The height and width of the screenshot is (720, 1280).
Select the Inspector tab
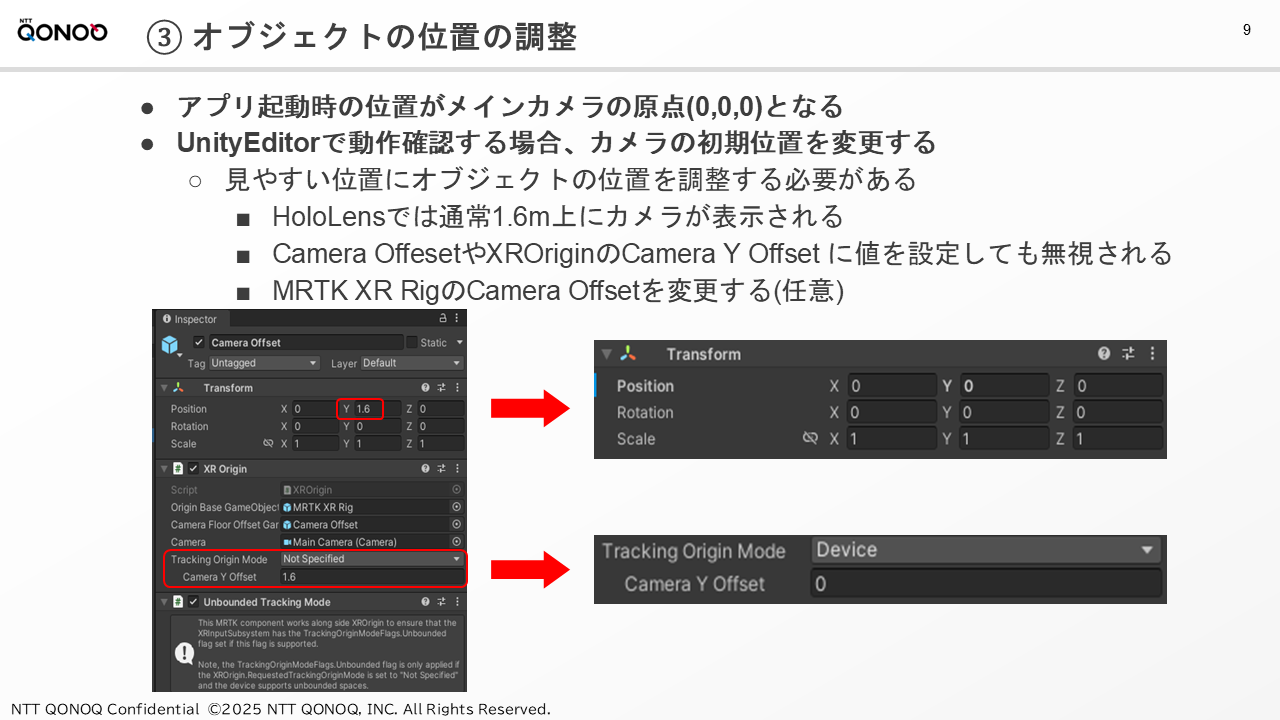coord(190,319)
